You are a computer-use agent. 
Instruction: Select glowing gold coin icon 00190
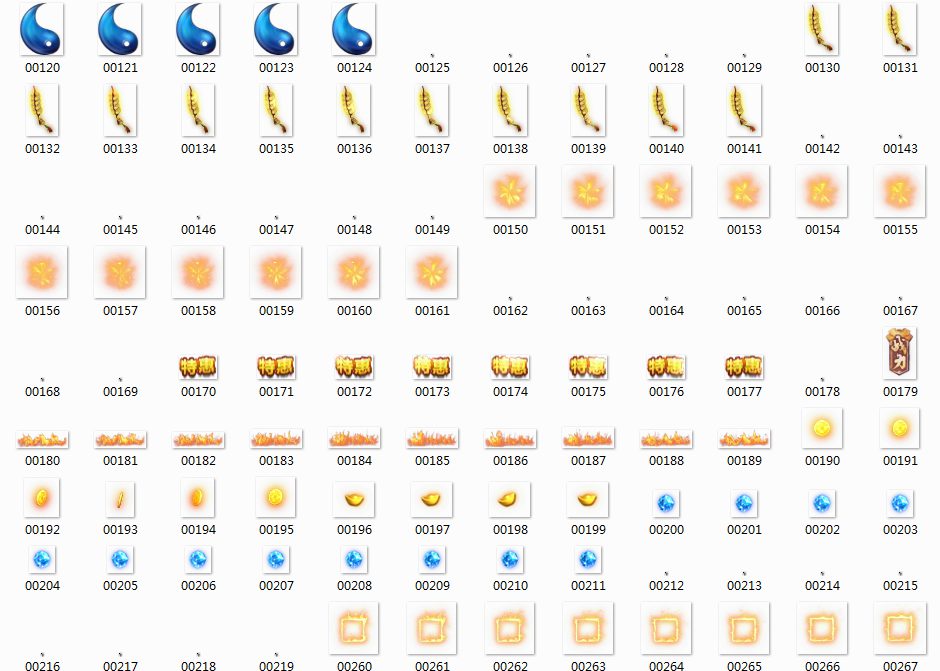[822, 428]
